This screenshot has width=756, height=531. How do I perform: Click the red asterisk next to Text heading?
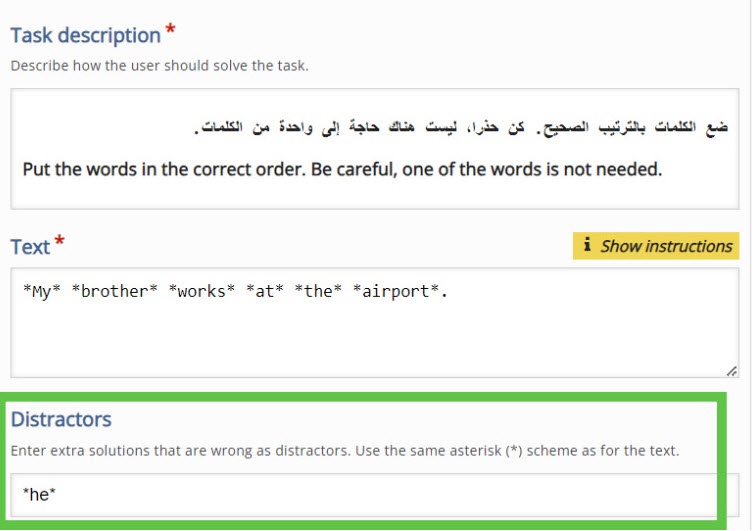[x=60, y=241]
